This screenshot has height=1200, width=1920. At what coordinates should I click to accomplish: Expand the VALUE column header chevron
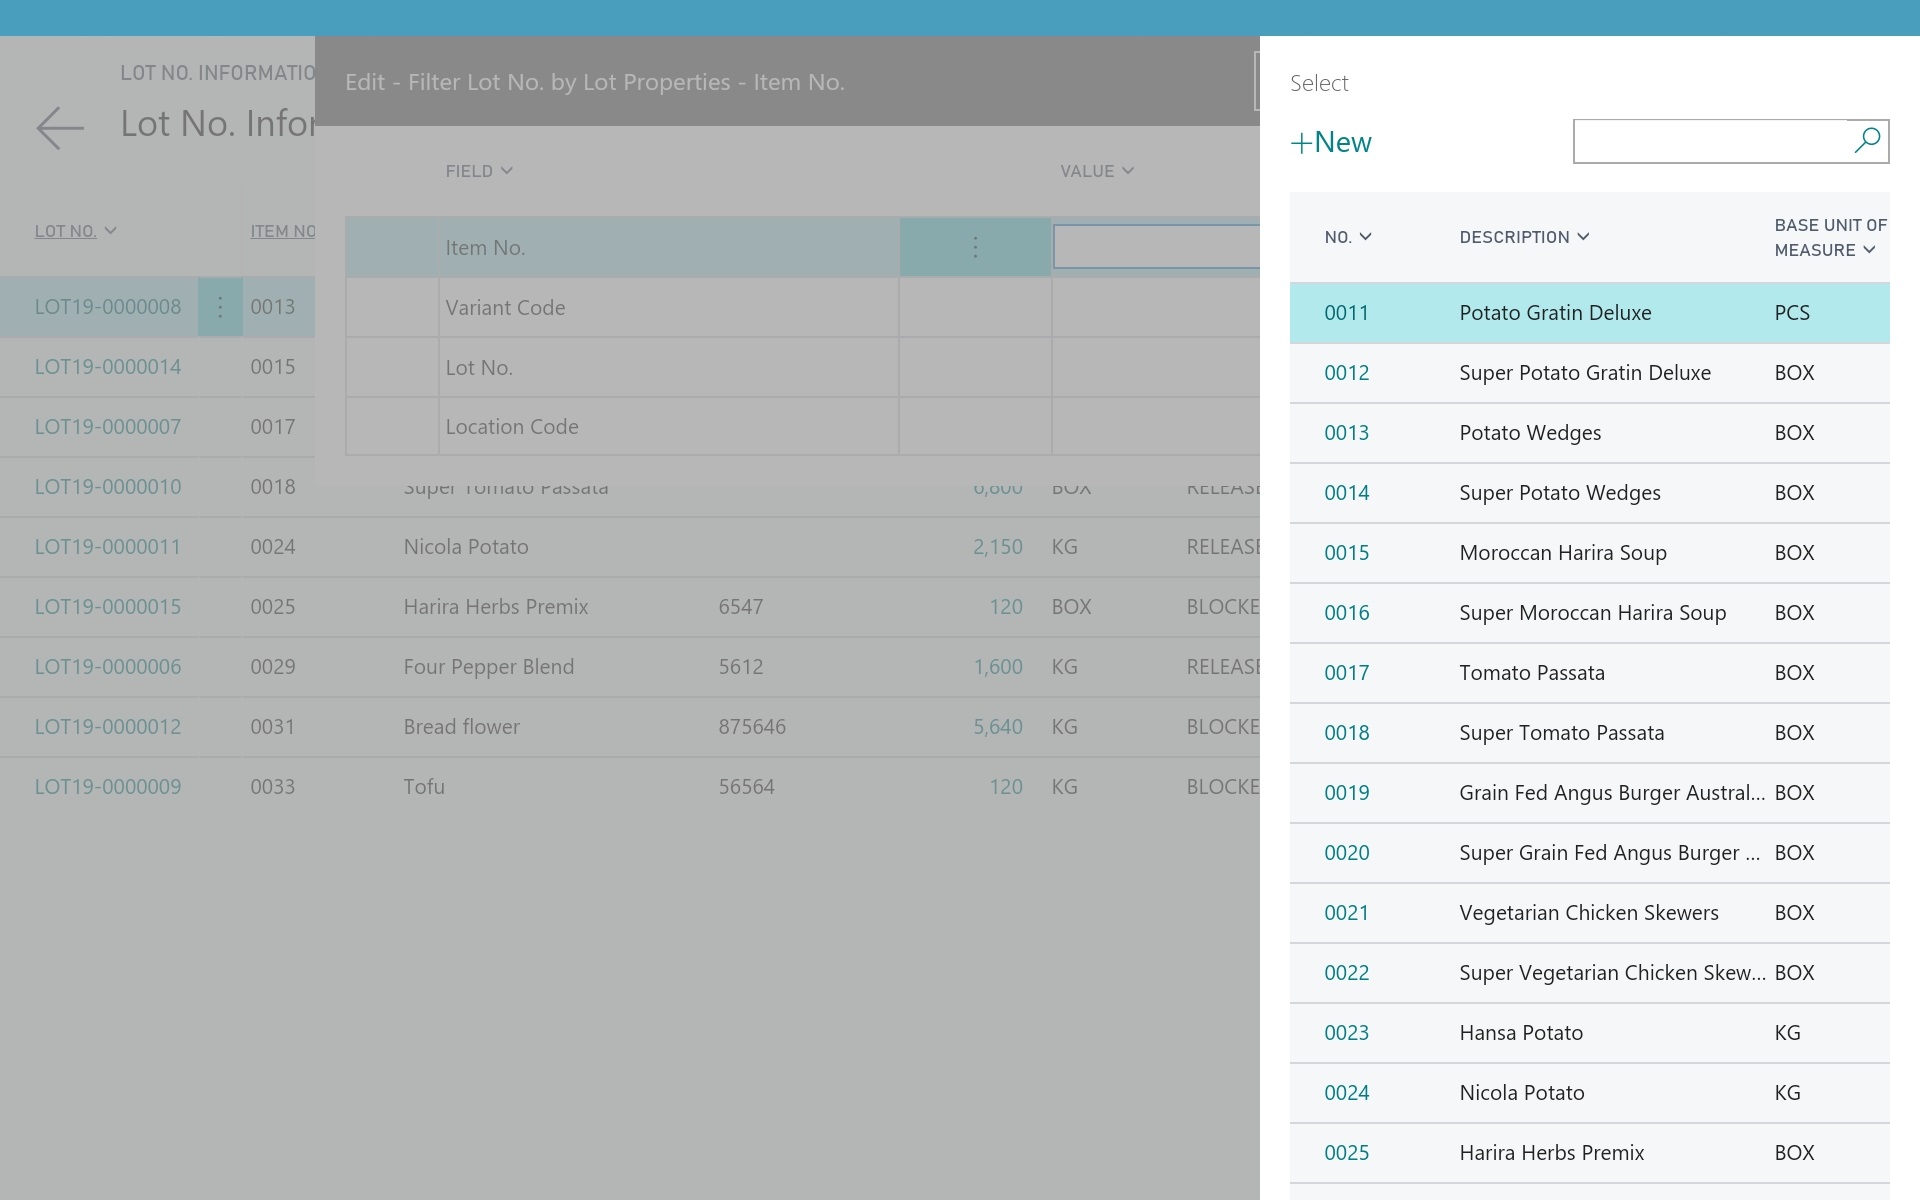(x=1128, y=171)
